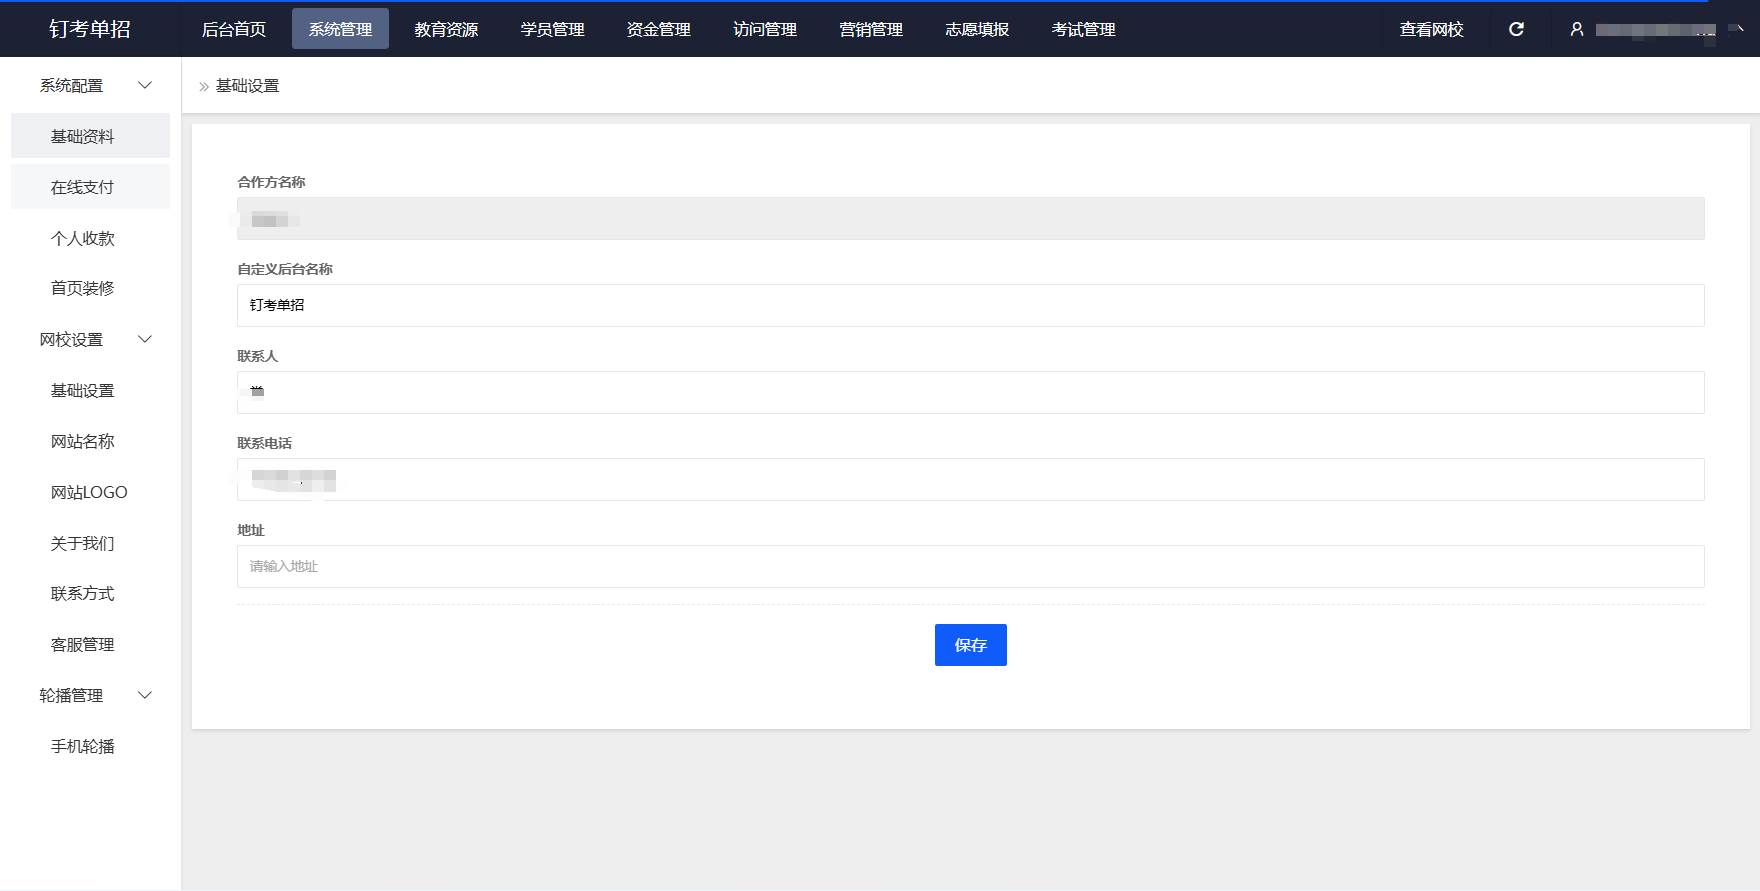Collapse the 系统配置 sidebar section
Screen dimensions: 1760x891
coord(145,85)
